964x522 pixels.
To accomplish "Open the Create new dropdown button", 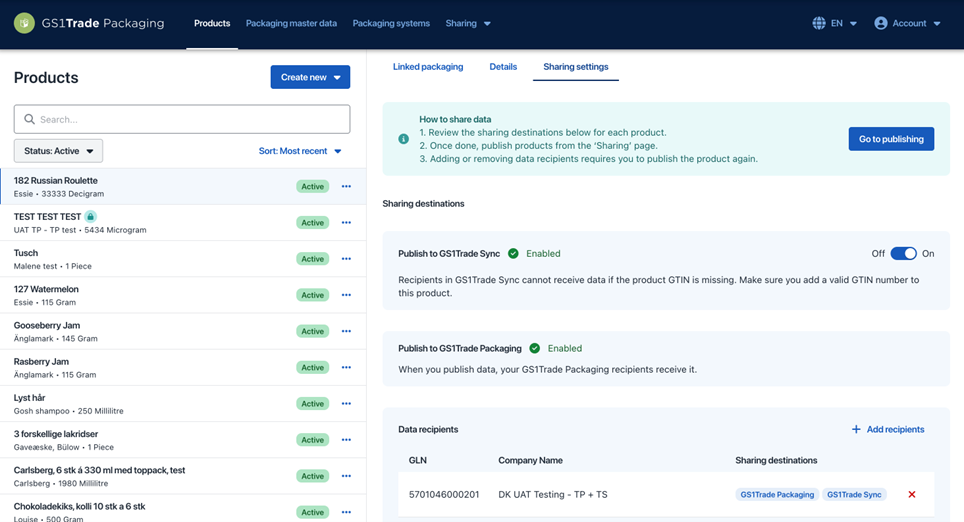I will coord(310,77).
